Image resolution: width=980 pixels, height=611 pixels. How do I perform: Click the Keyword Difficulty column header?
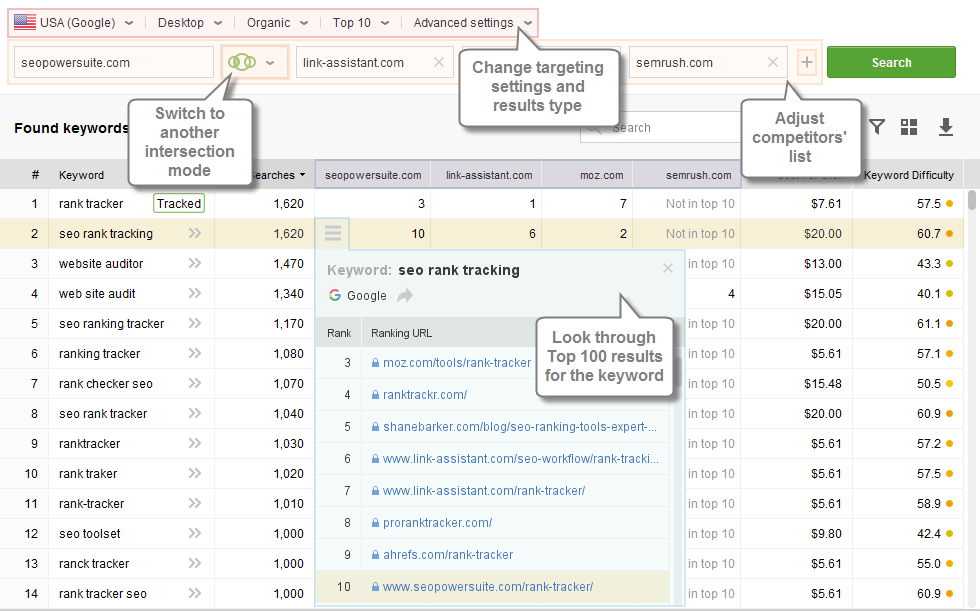pos(909,175)
